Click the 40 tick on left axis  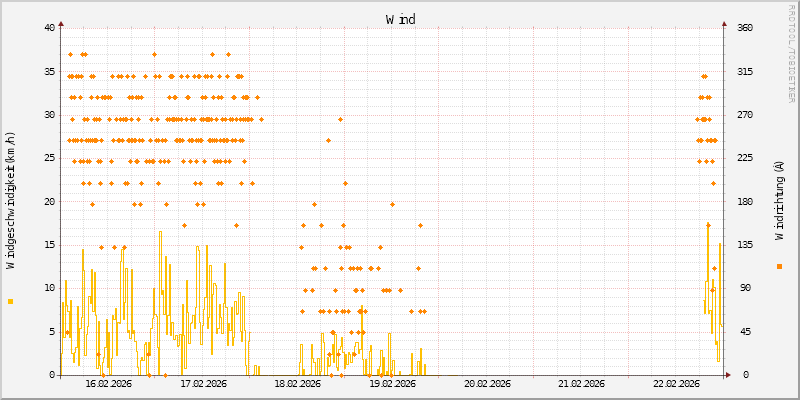(50, 28)
